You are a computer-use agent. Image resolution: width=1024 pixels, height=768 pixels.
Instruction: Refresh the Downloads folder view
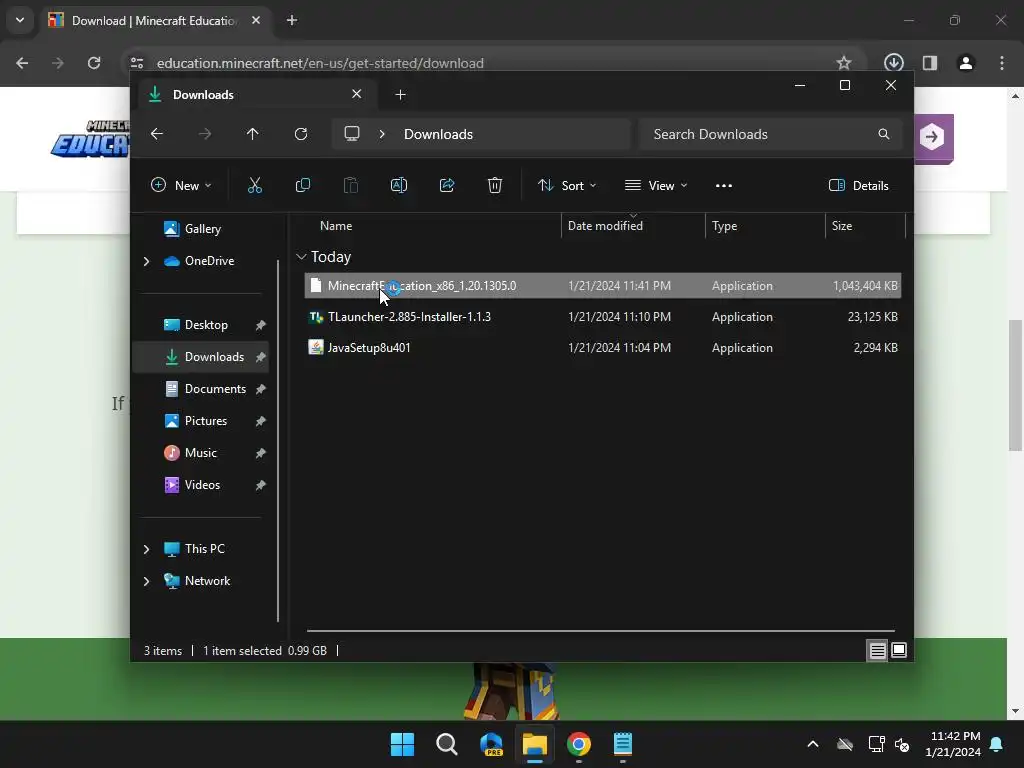[300, 134]
